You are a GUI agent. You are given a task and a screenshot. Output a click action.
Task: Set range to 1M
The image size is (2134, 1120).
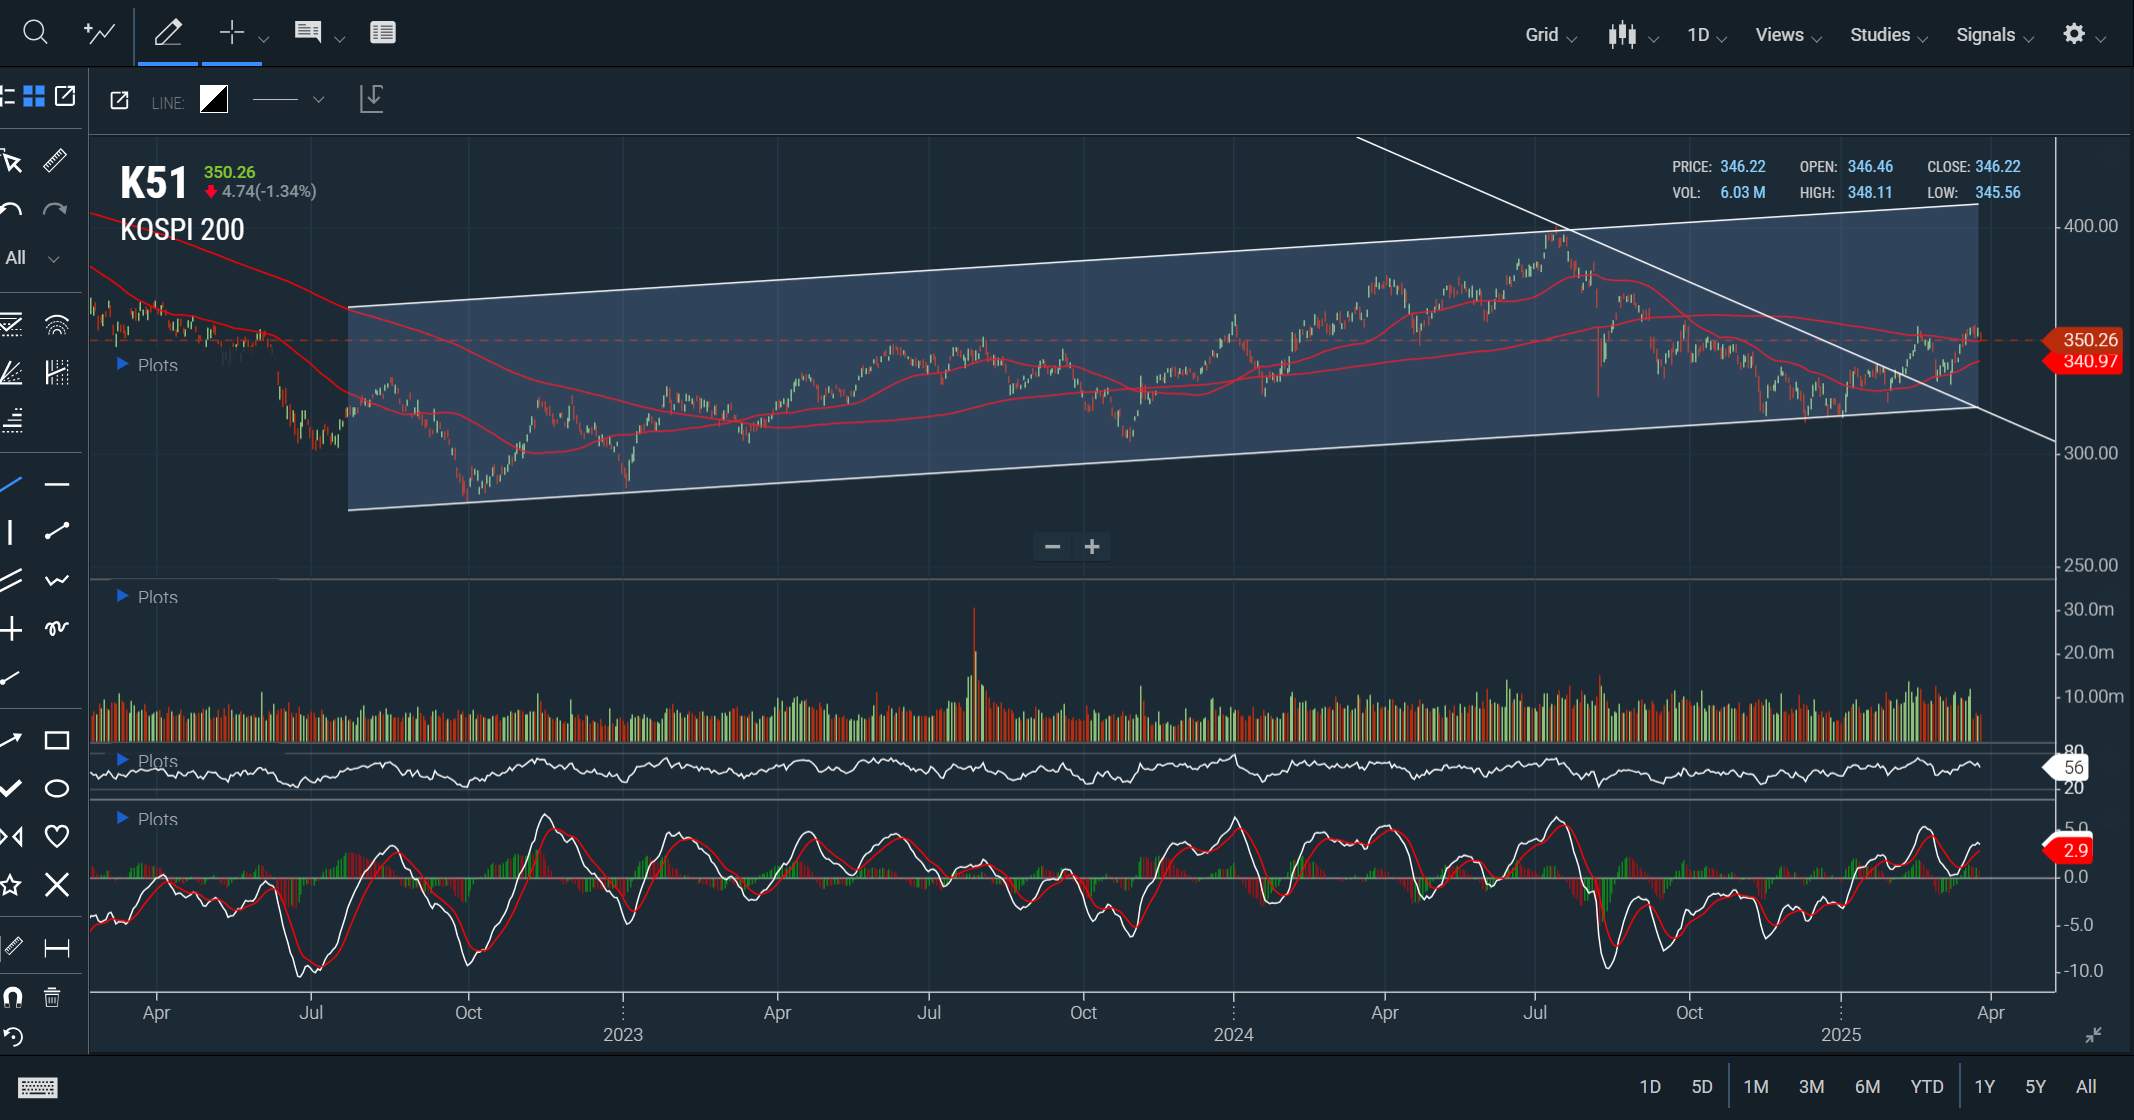pos(1756,1087)
